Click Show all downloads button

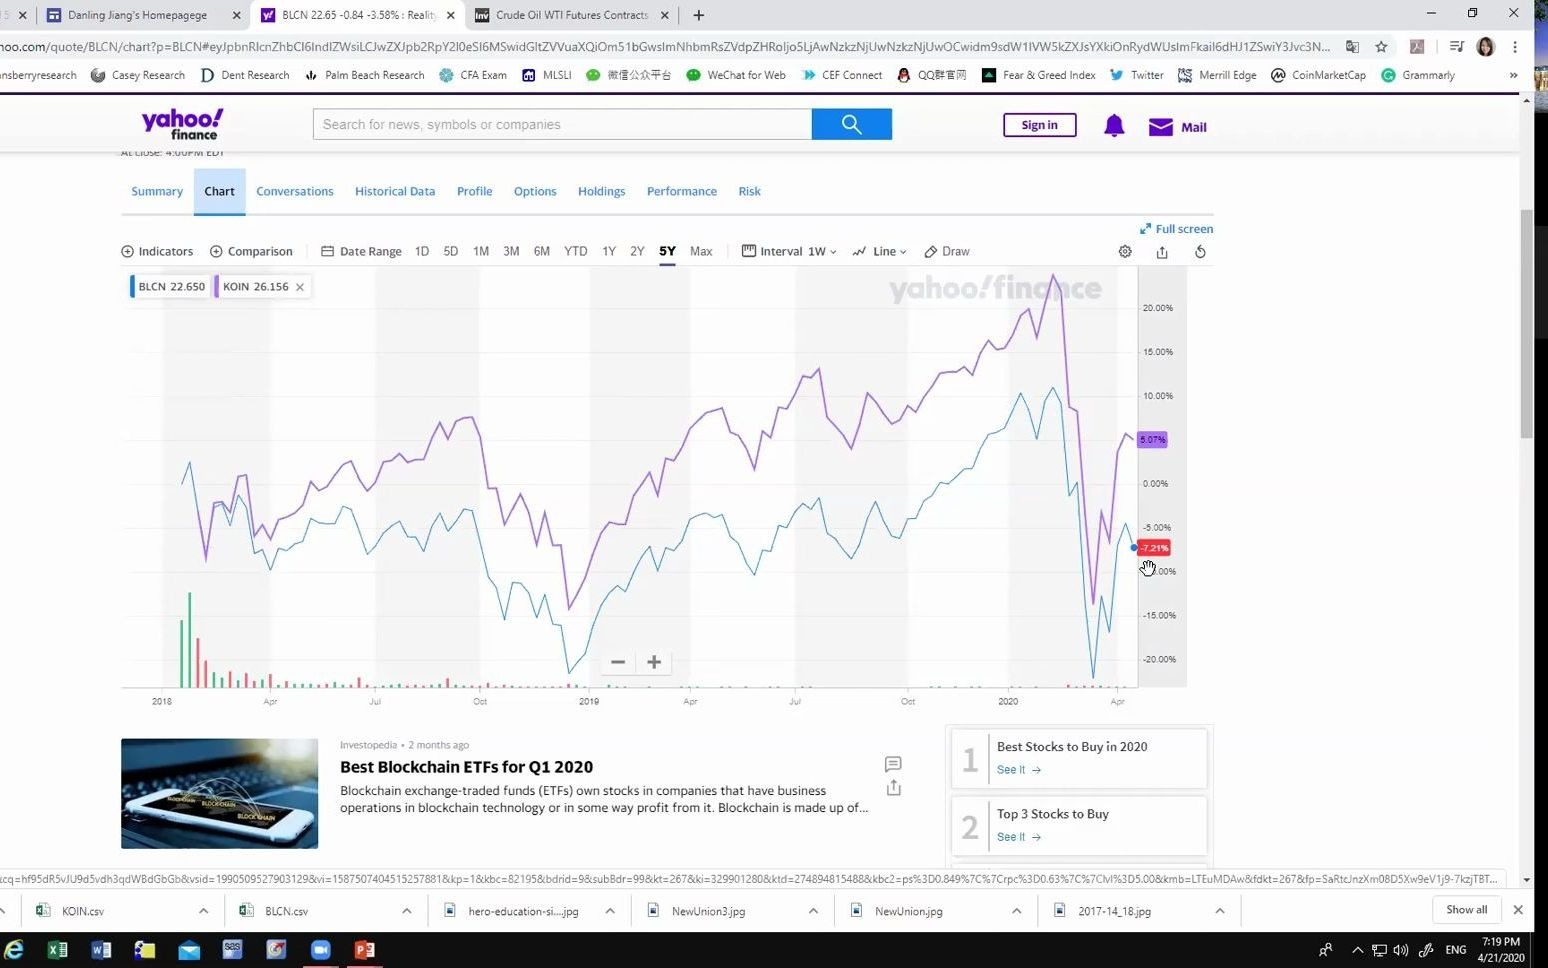pos(1467,910)
